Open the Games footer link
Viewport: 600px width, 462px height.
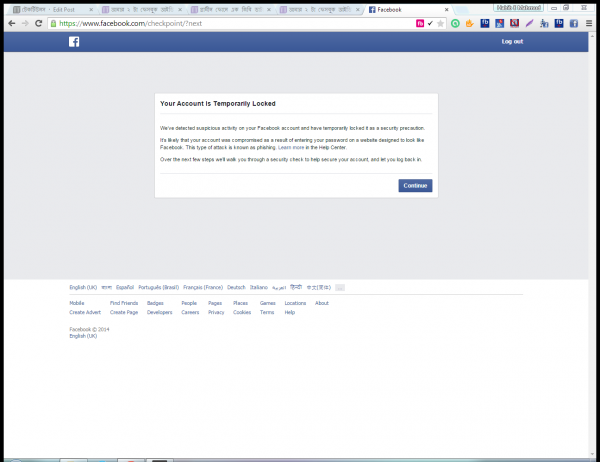267,303
